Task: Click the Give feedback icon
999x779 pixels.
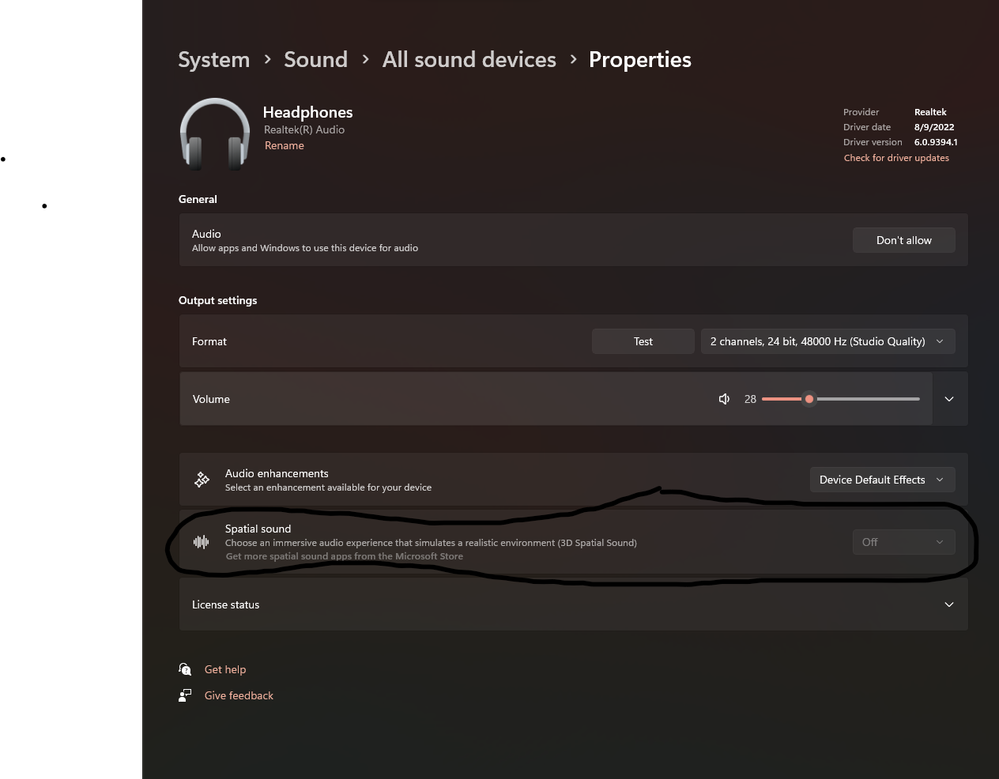Action: click(185, 694)
